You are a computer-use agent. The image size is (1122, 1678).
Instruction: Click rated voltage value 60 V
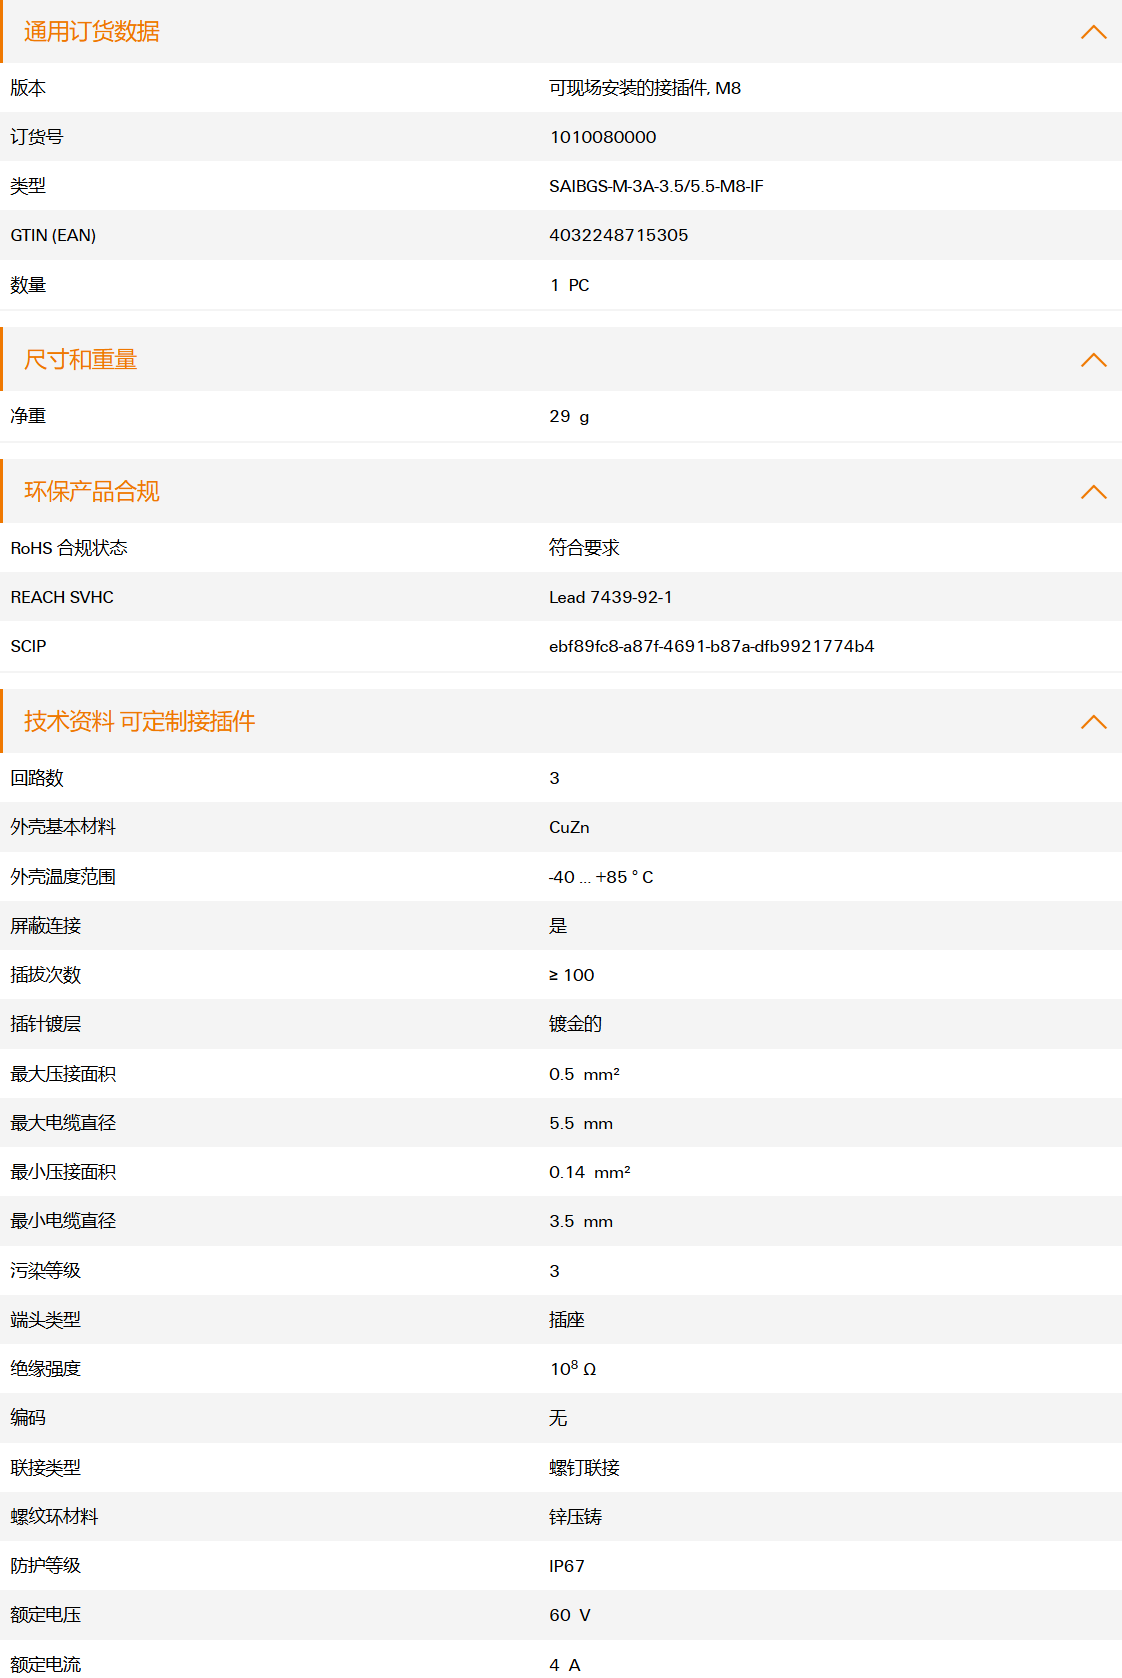(570, 1615)
